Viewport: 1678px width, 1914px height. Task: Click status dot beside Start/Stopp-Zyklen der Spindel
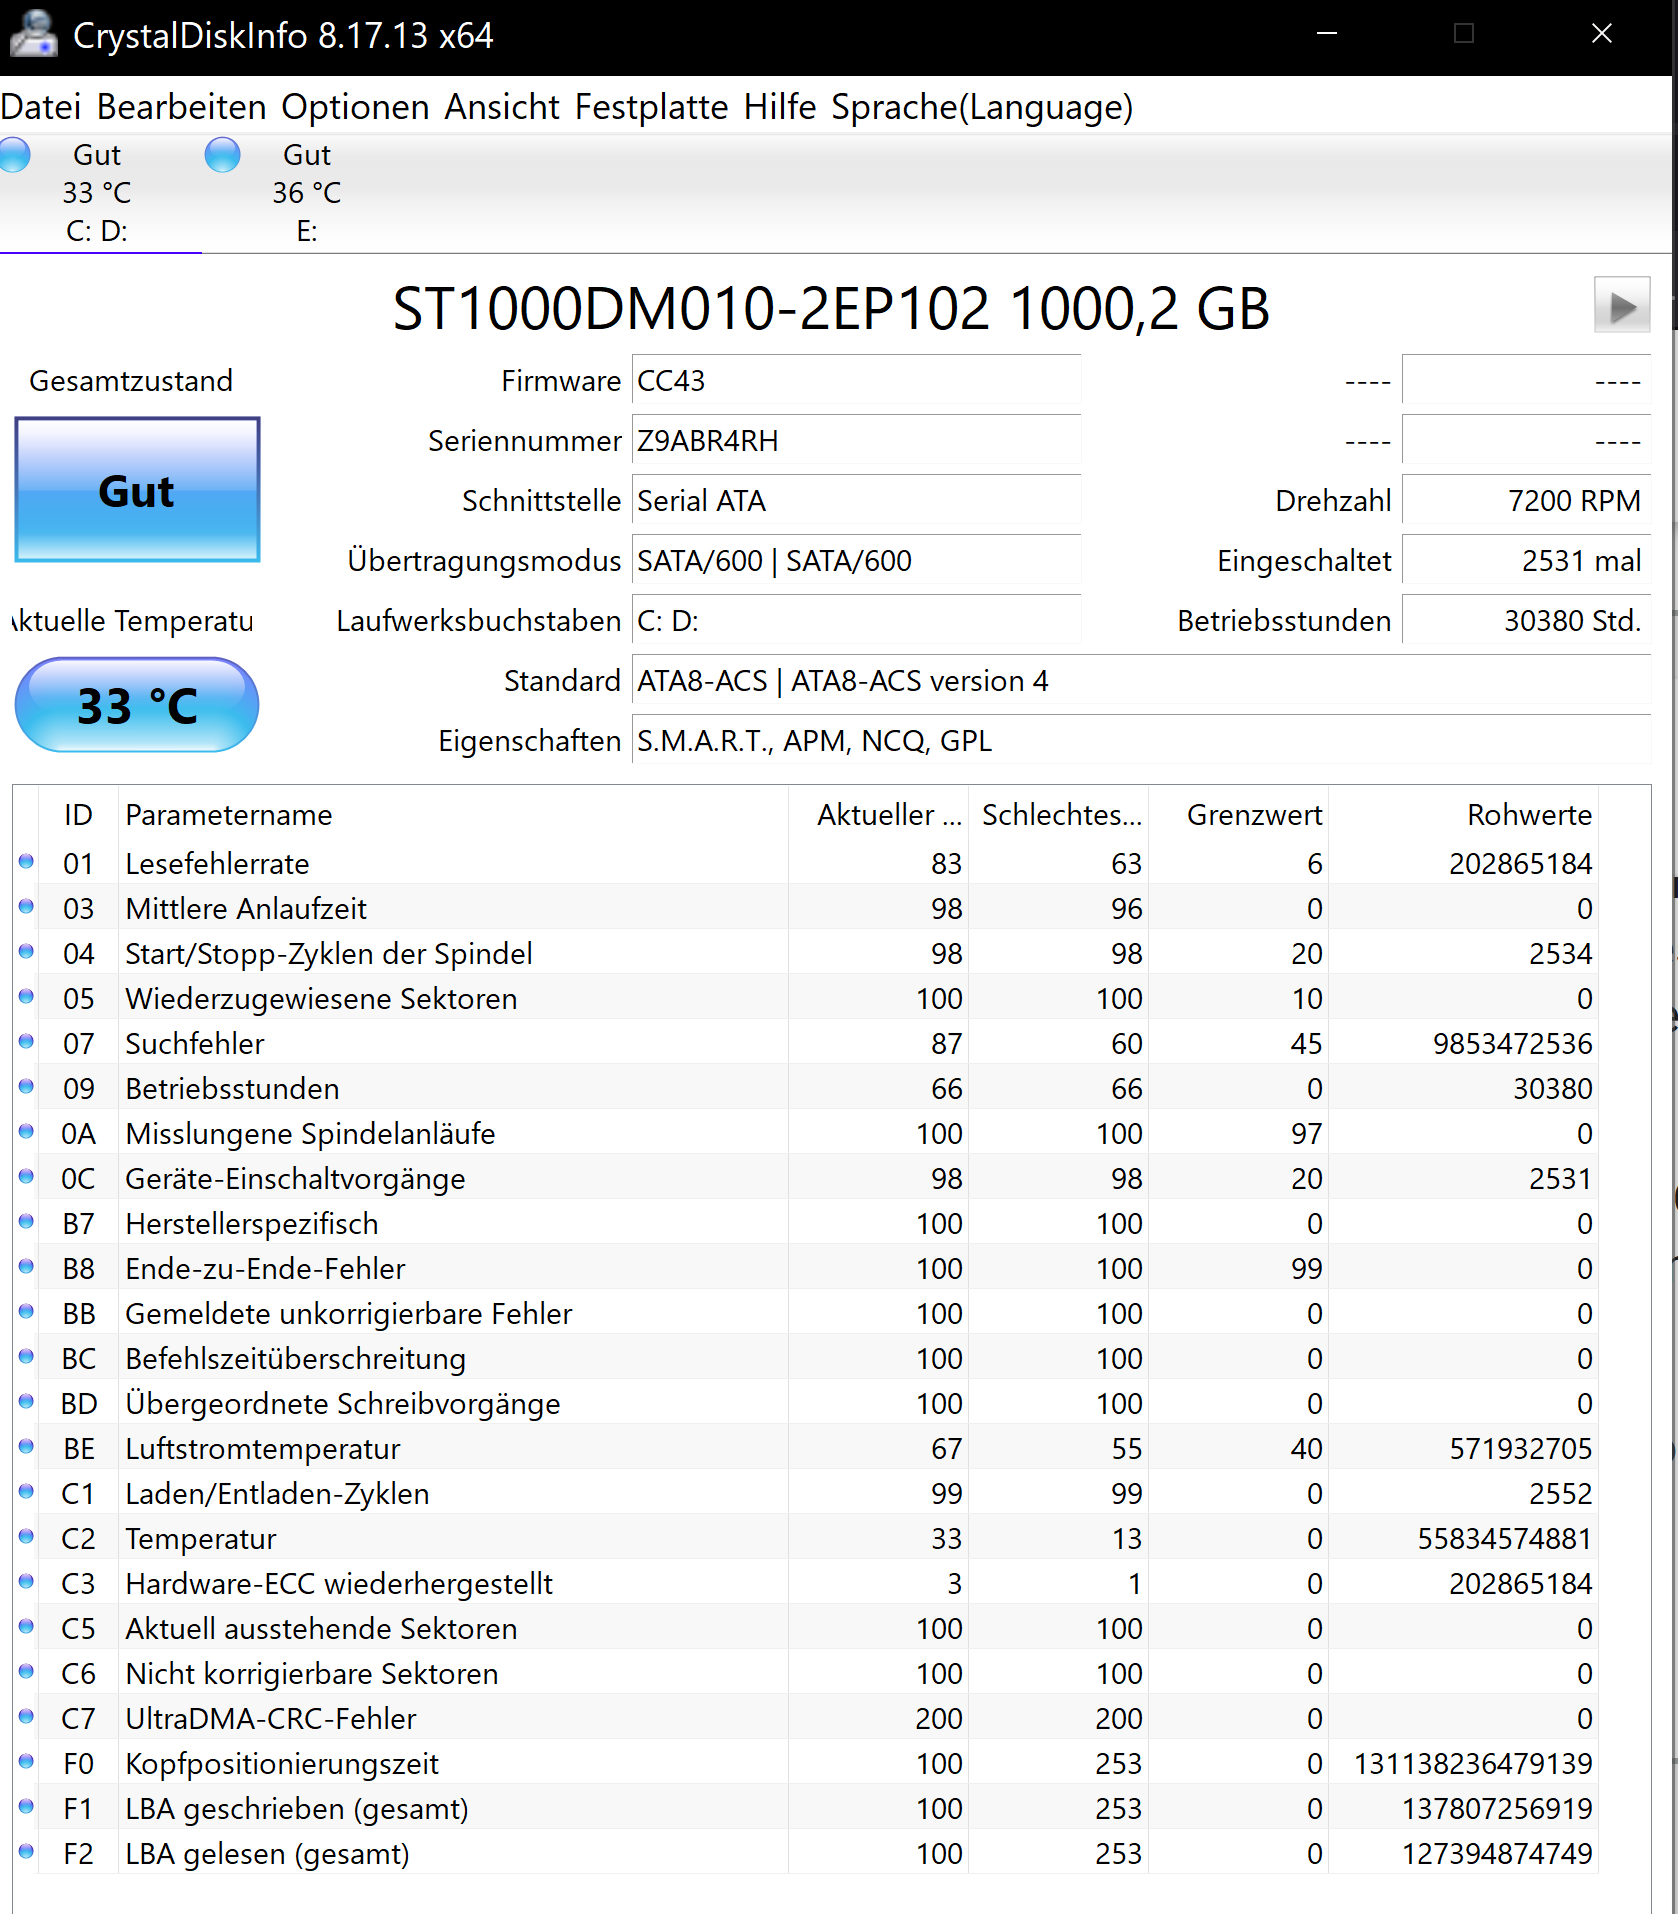click(x=26, y=951)
